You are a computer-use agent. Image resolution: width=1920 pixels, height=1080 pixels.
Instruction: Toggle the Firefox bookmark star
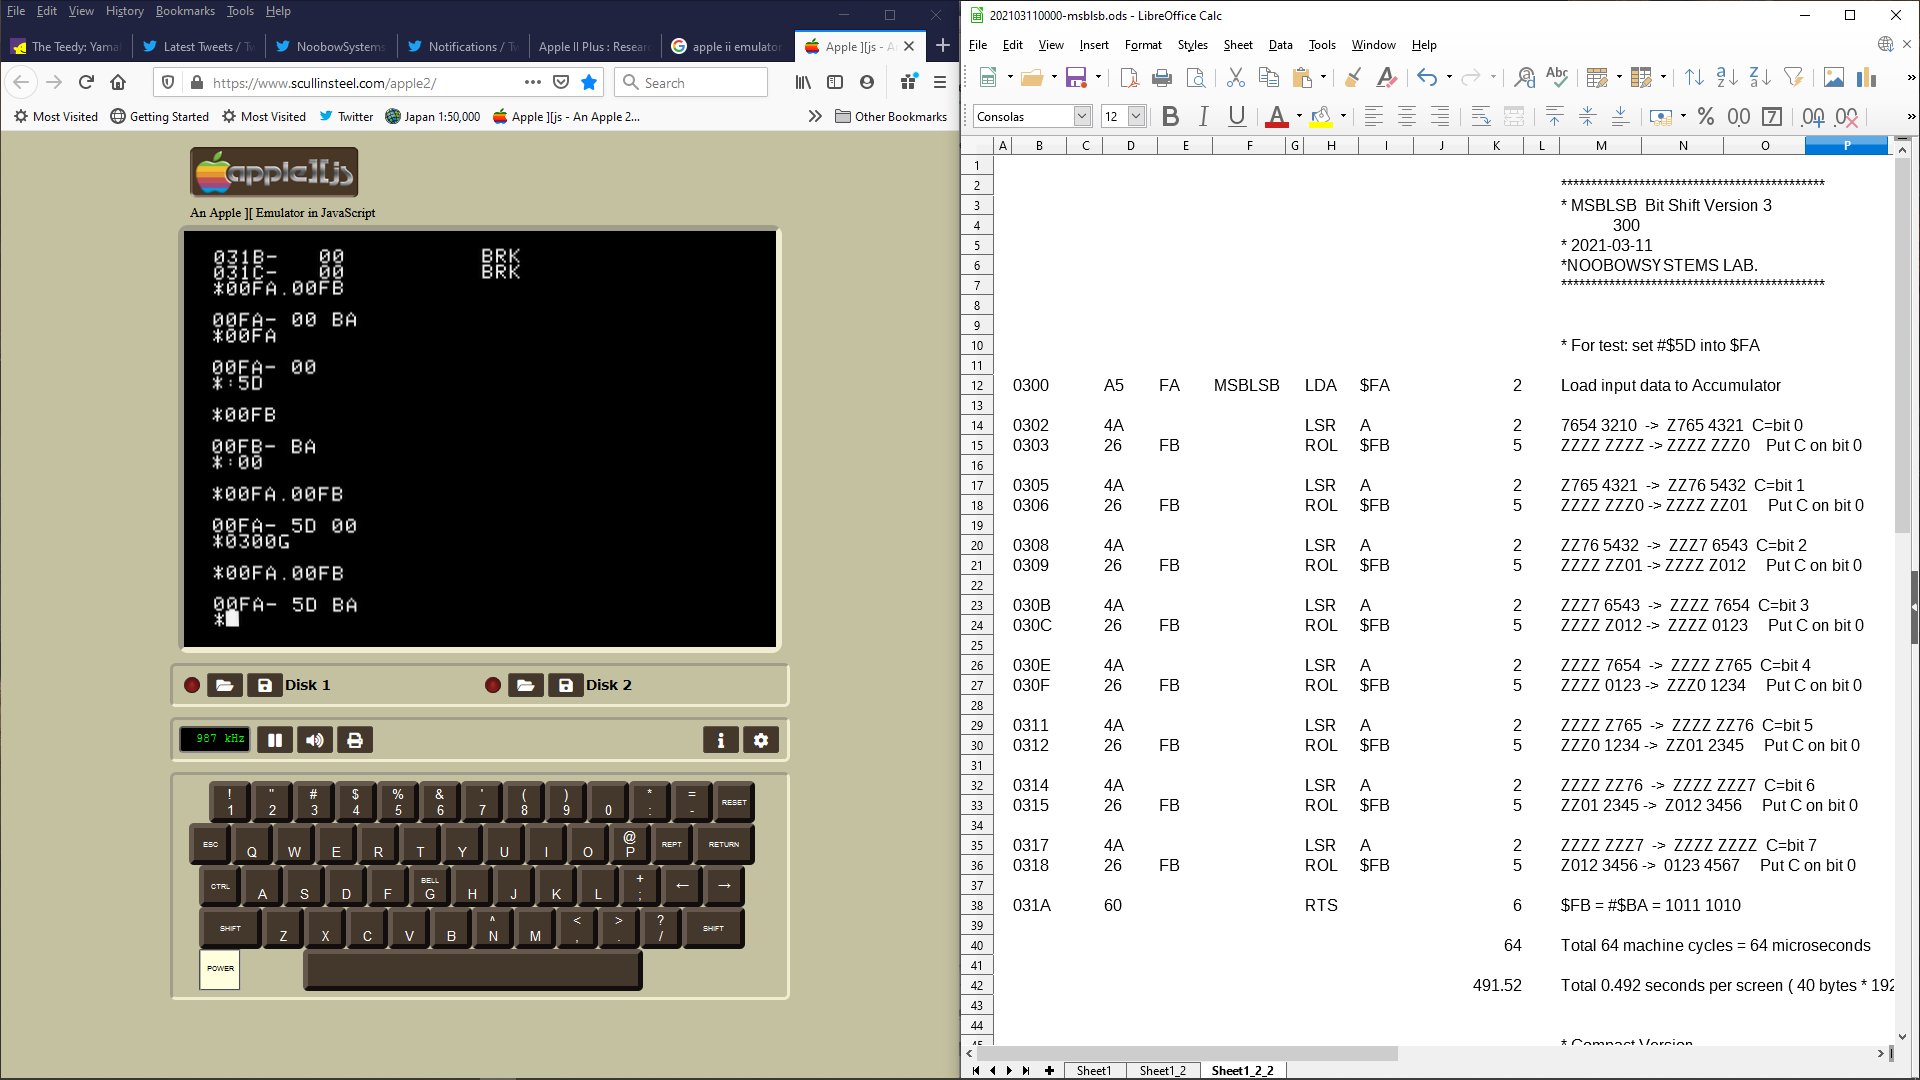tap(589, 82)
